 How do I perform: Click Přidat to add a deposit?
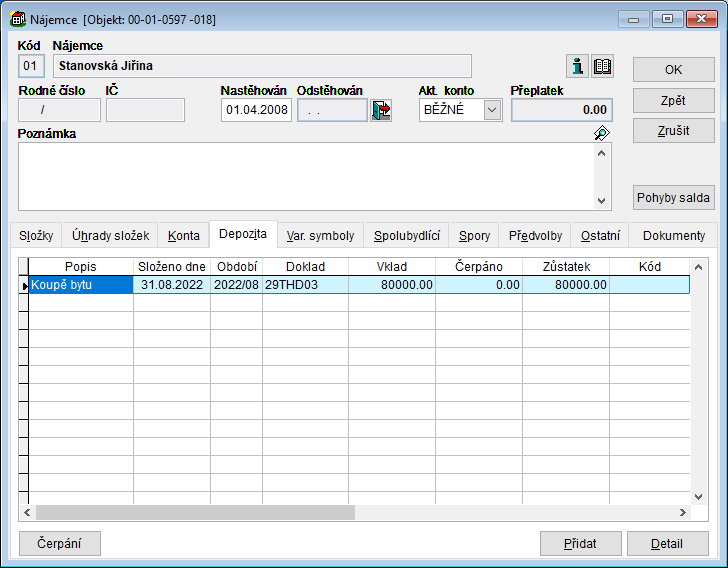(x=580, y=543)
